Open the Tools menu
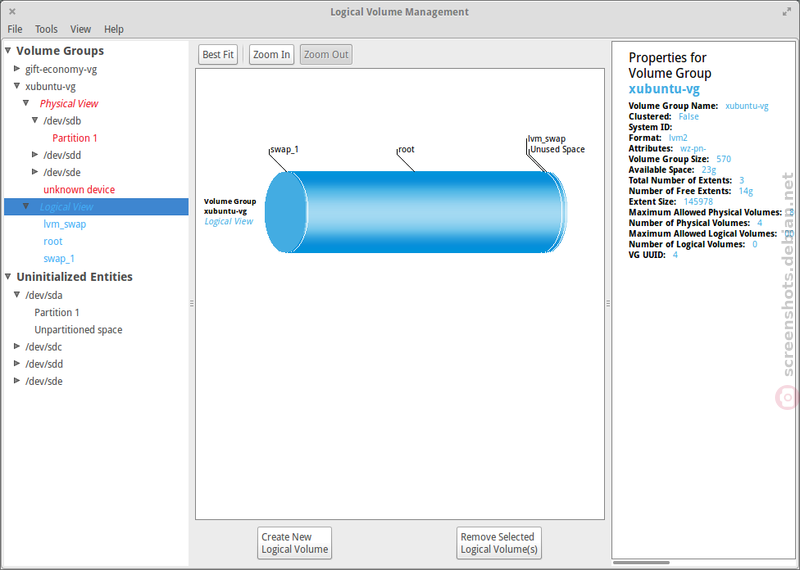 [46, 29]
